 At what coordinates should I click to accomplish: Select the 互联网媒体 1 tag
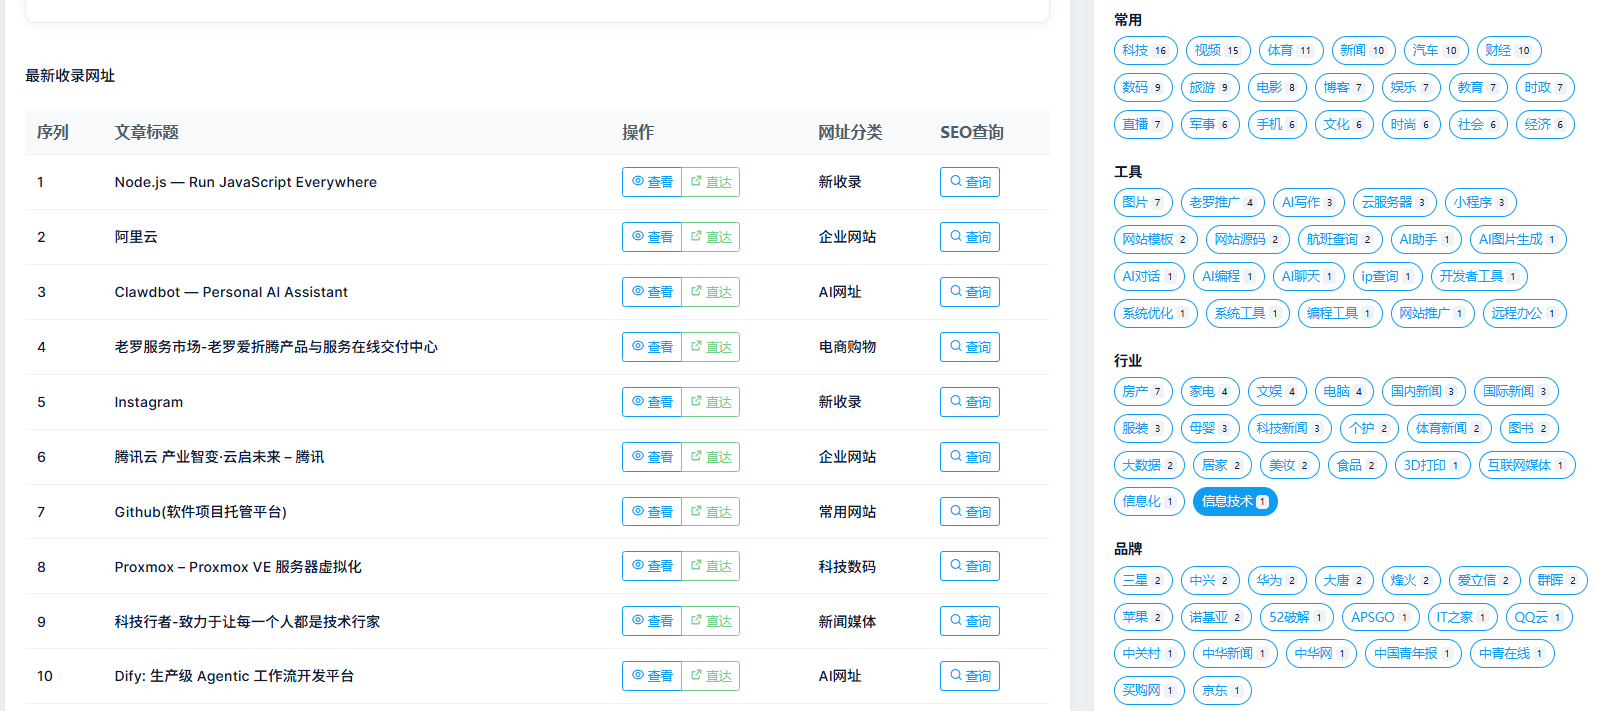pos(1527,465)
